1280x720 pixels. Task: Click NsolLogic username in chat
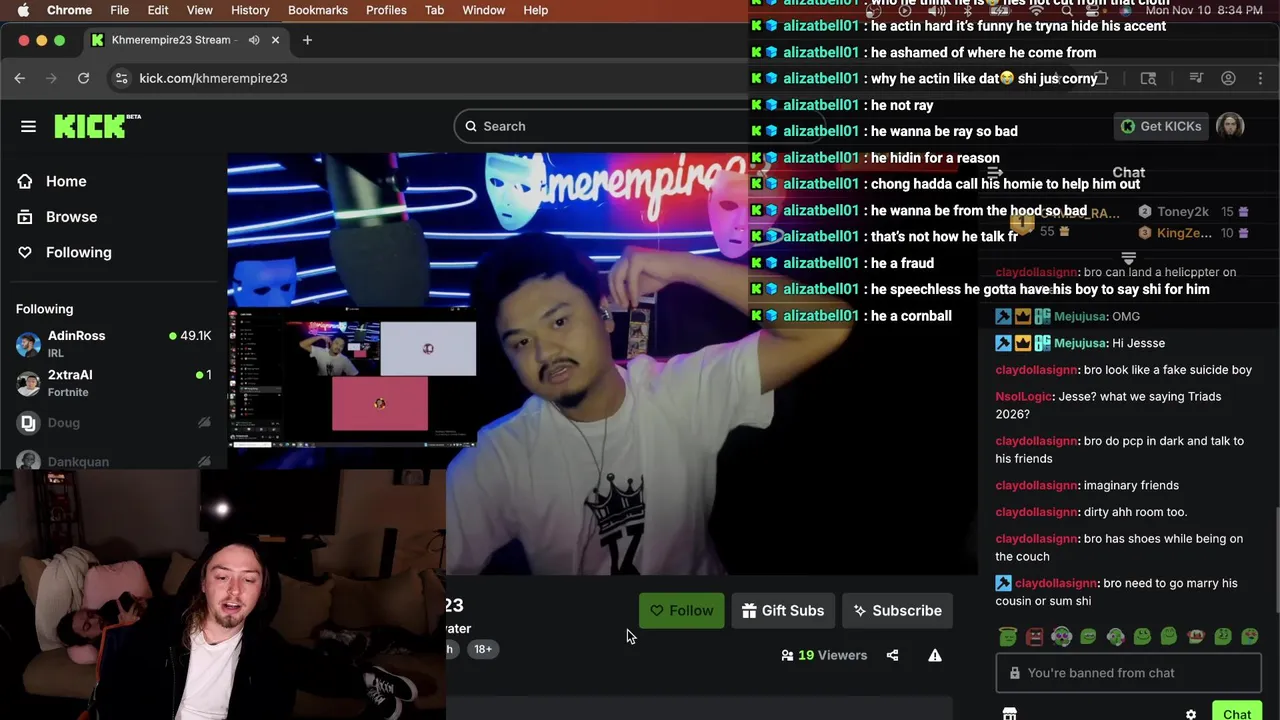tap(1024, 396)
